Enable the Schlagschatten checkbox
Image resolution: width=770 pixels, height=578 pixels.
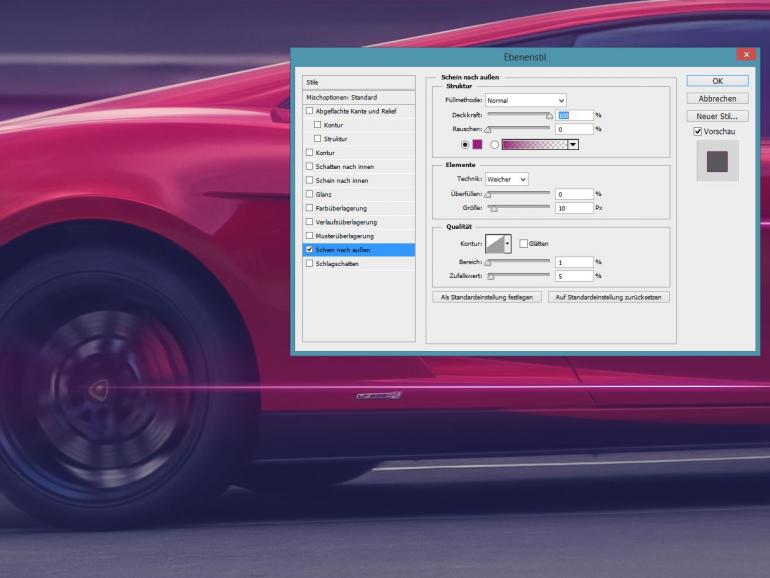pos(310,264)
